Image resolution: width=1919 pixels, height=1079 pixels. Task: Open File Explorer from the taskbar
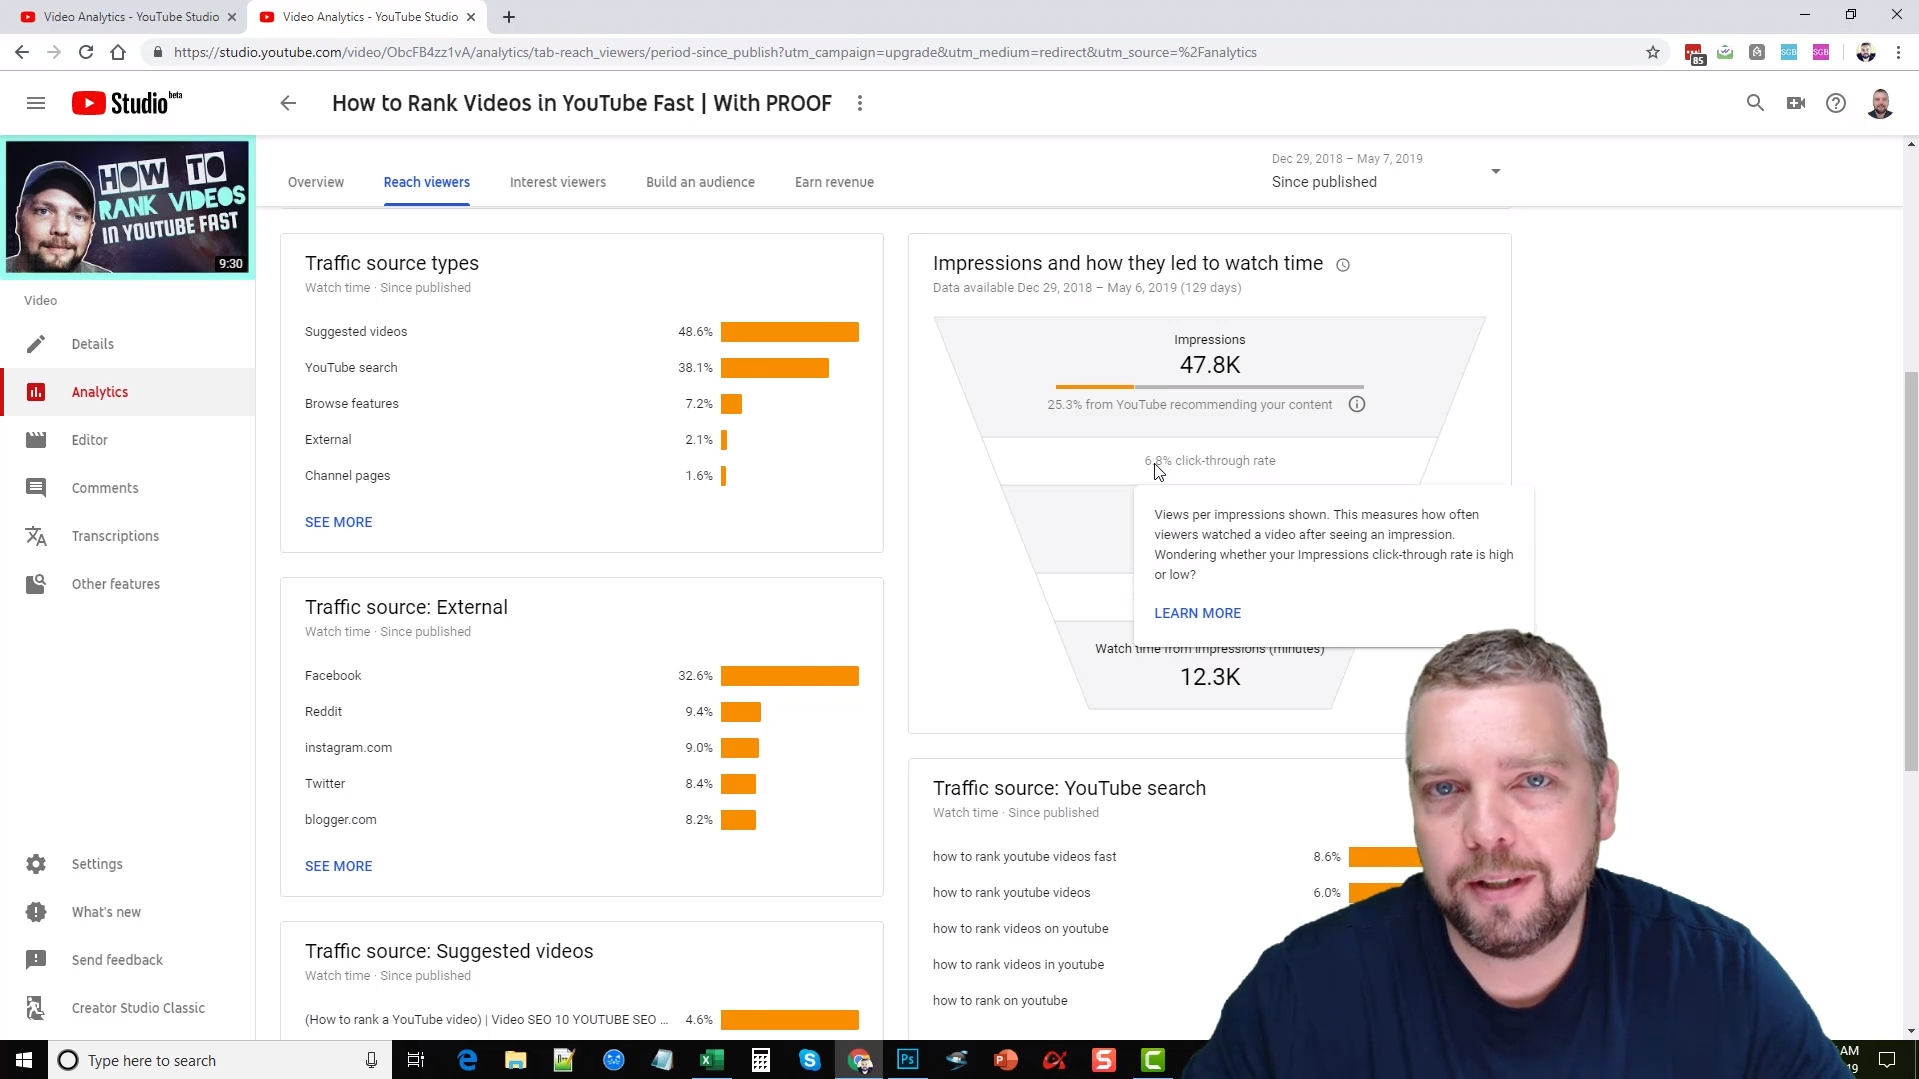click(x=515, y=1060)
